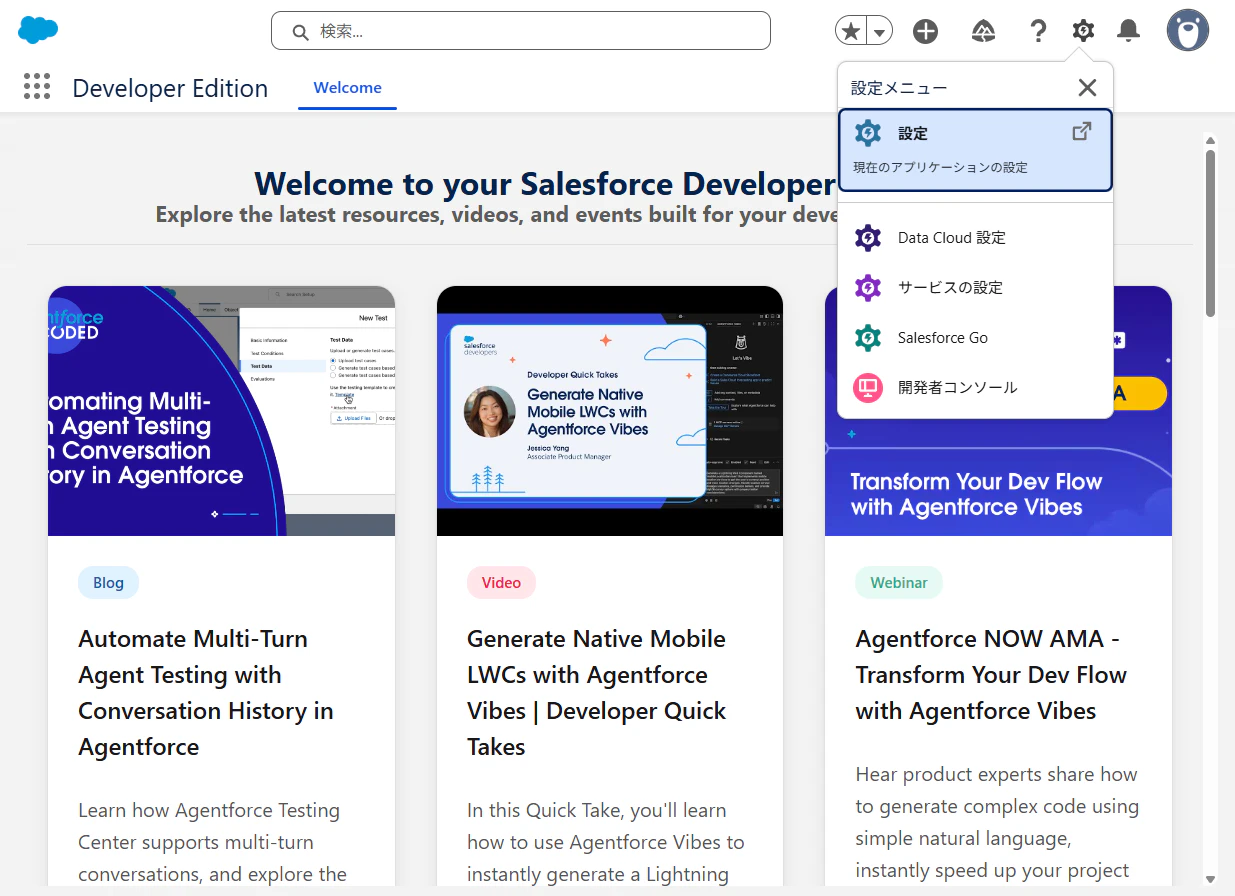Click the scrollbar up arrow
Viewport: 1235px width, 896px height.
1210,141
